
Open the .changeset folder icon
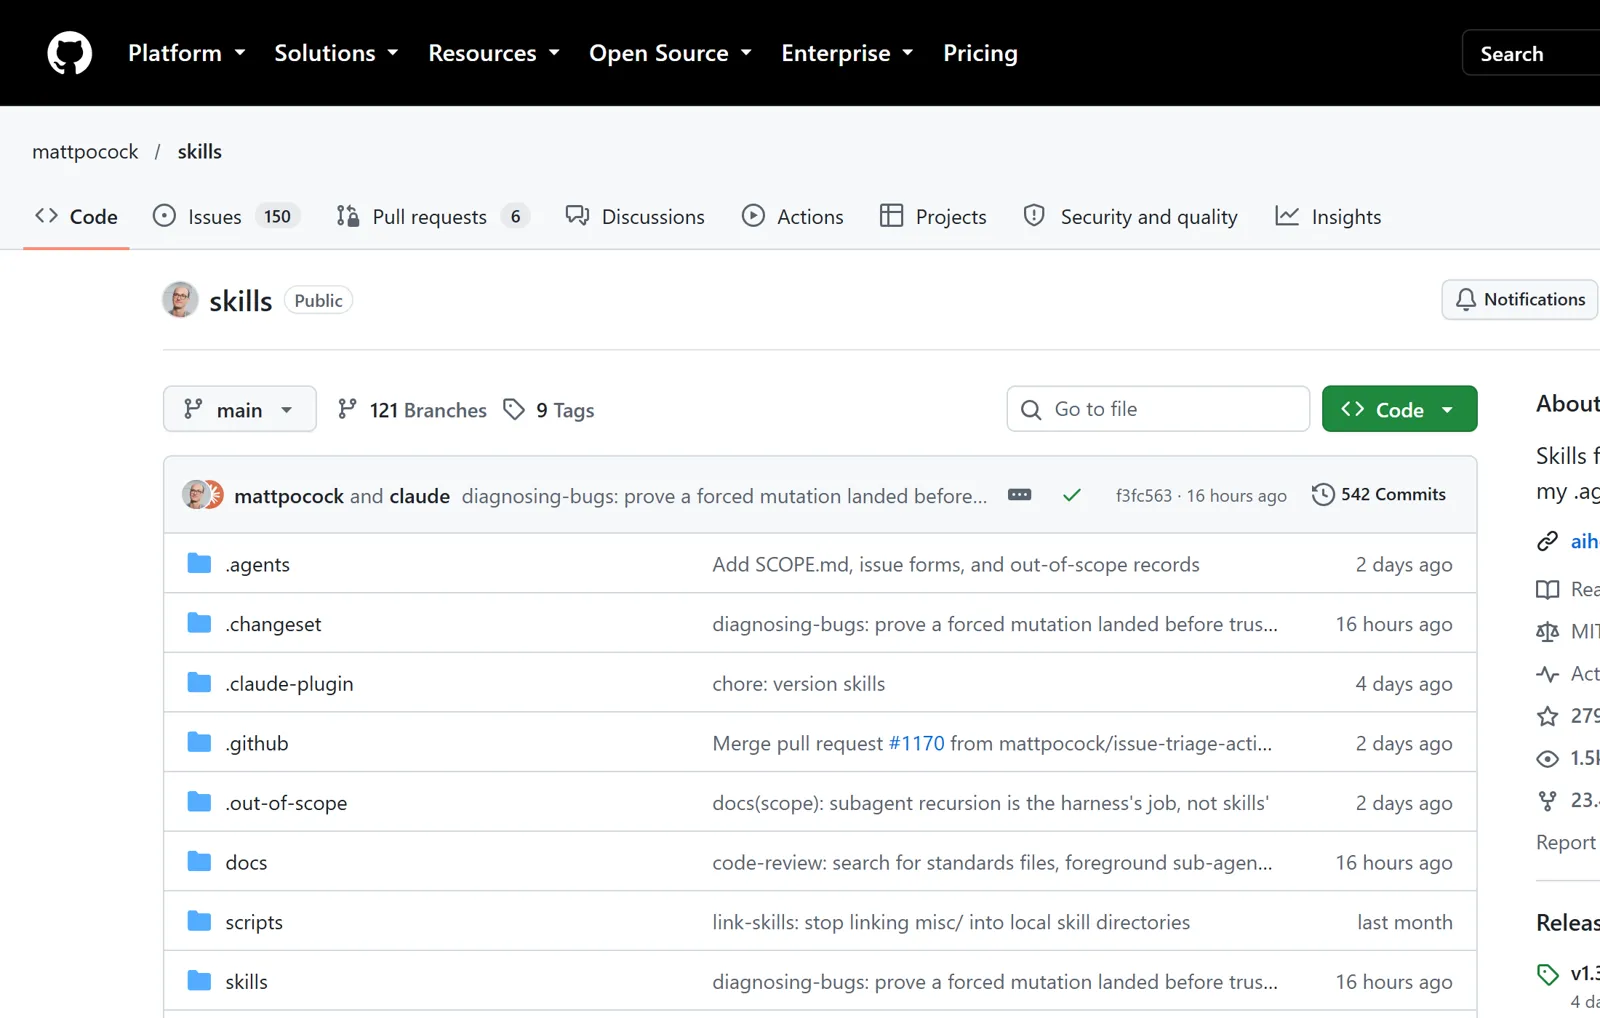coord(199,624)
